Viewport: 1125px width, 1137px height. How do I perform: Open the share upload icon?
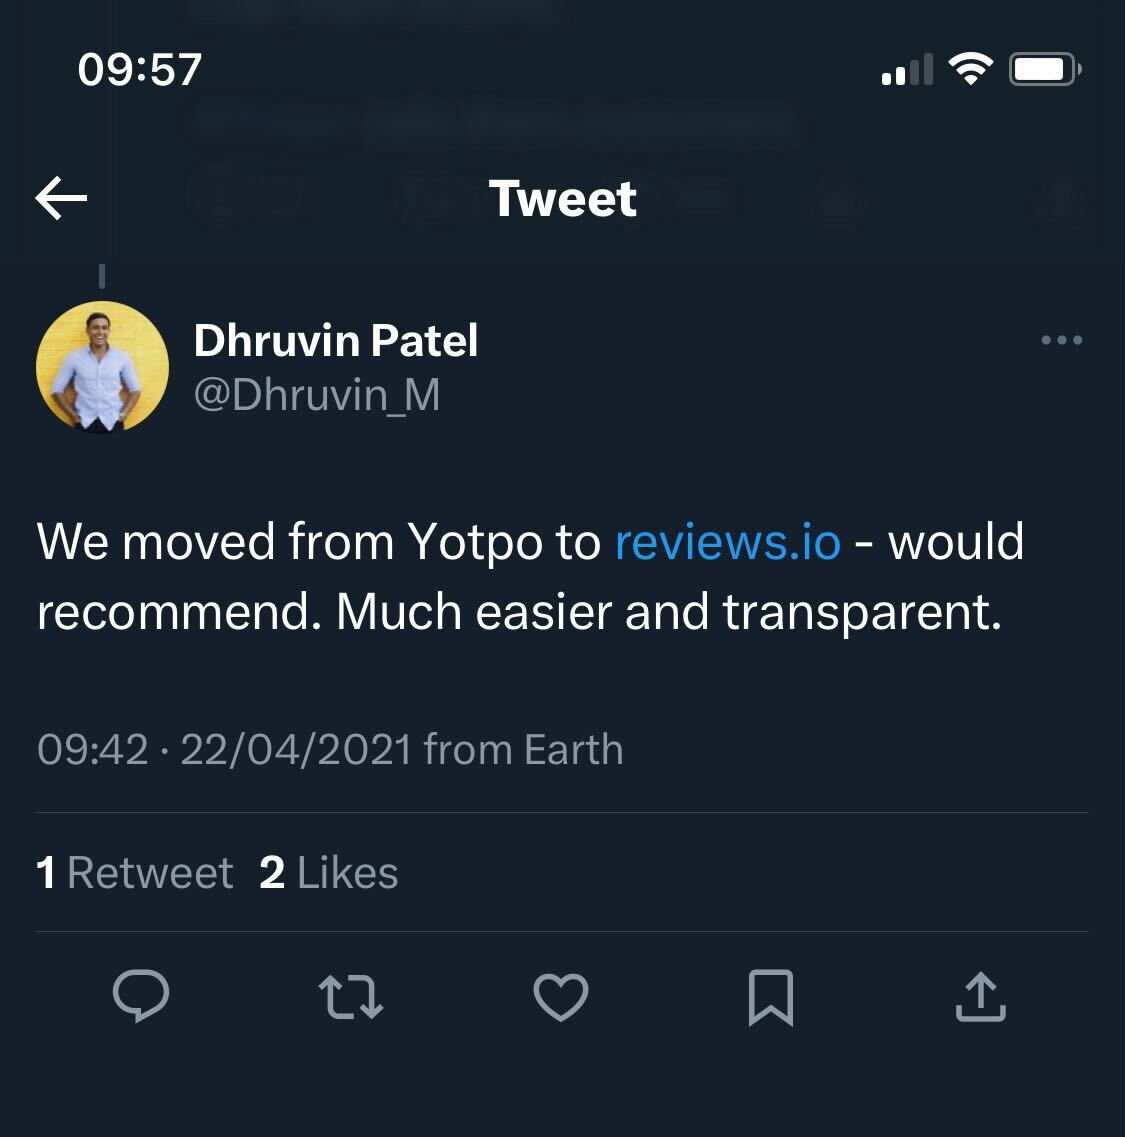[980, 997]
